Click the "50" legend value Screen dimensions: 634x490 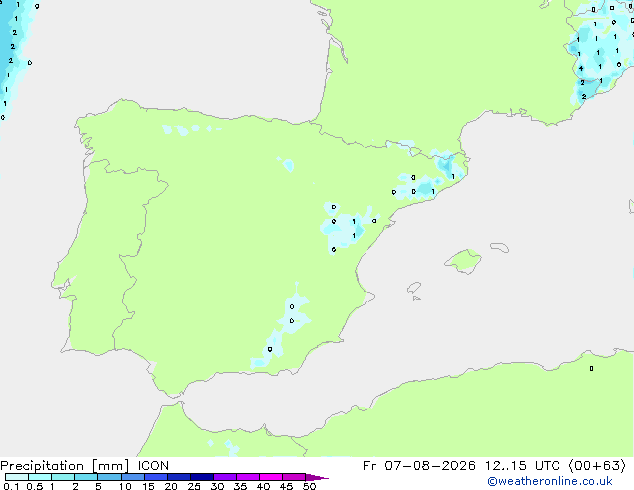pos(309,486)
